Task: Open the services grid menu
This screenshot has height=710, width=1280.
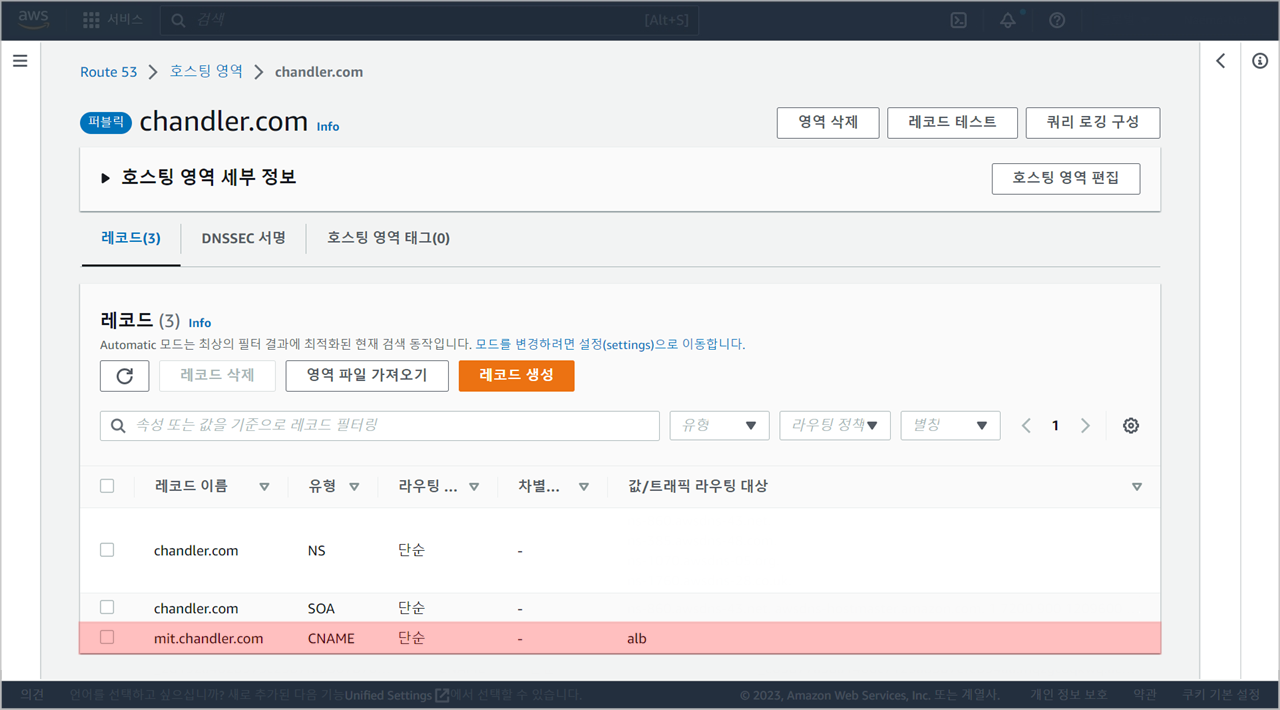Action: (112, 20)
